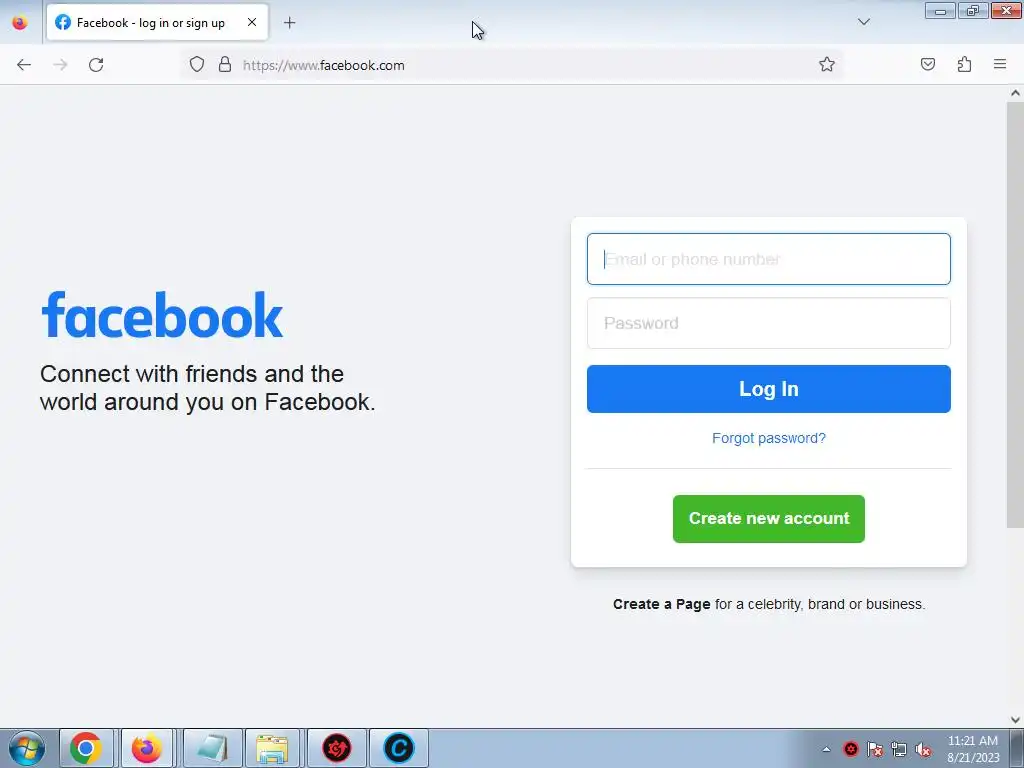Click the browser forward arrow
This screenshot has height=768, width=1024.
tap(60, 65)
